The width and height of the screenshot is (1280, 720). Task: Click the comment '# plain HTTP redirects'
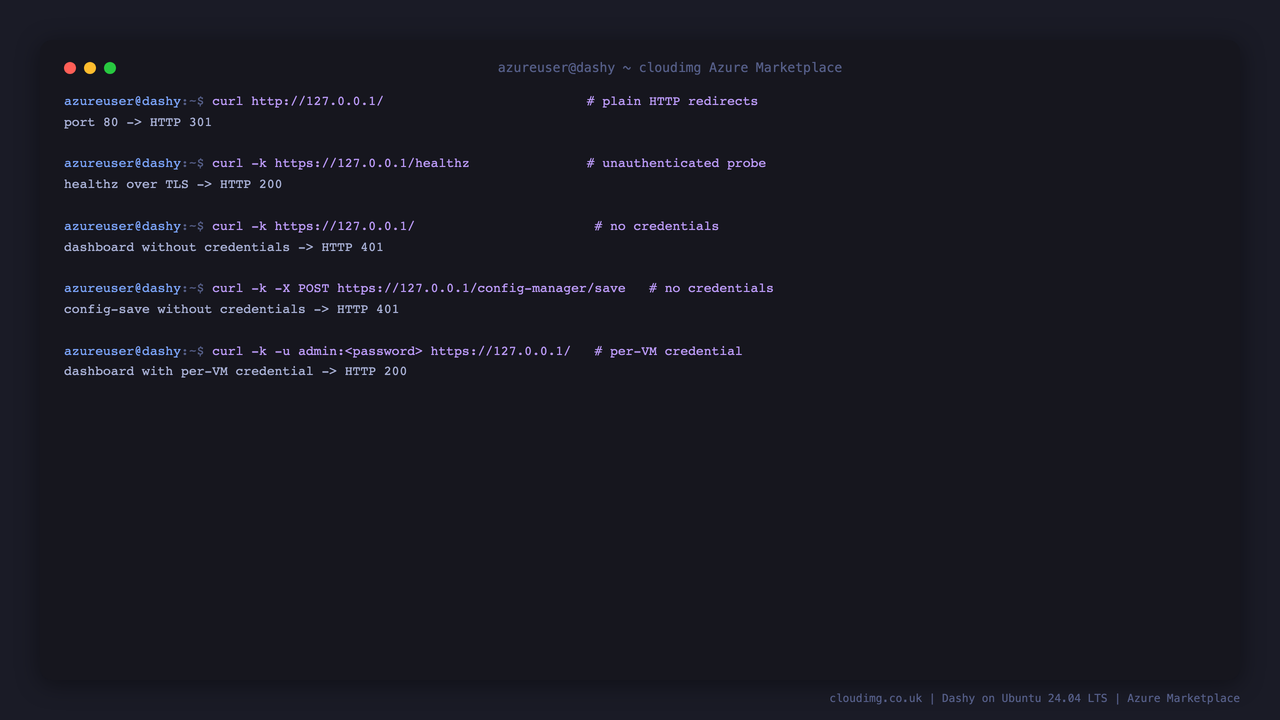pyautogui.click(x=672, y=101)
